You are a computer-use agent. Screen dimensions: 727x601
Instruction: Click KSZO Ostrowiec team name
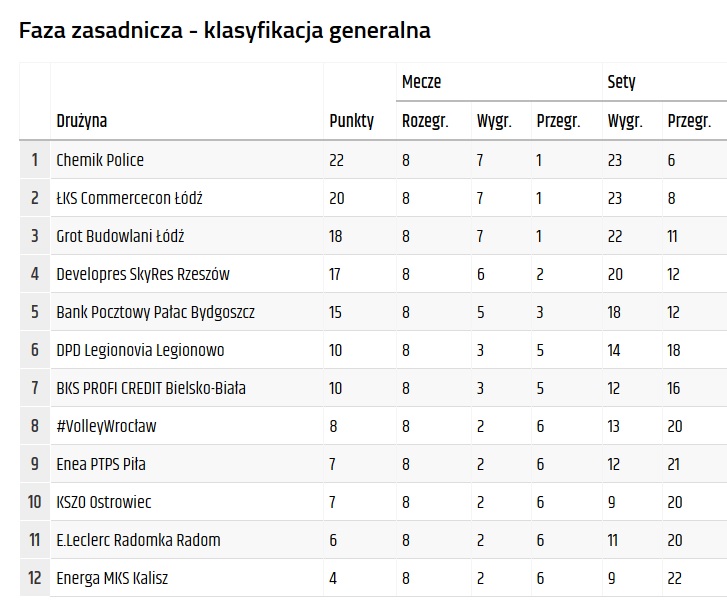point(104,502)
